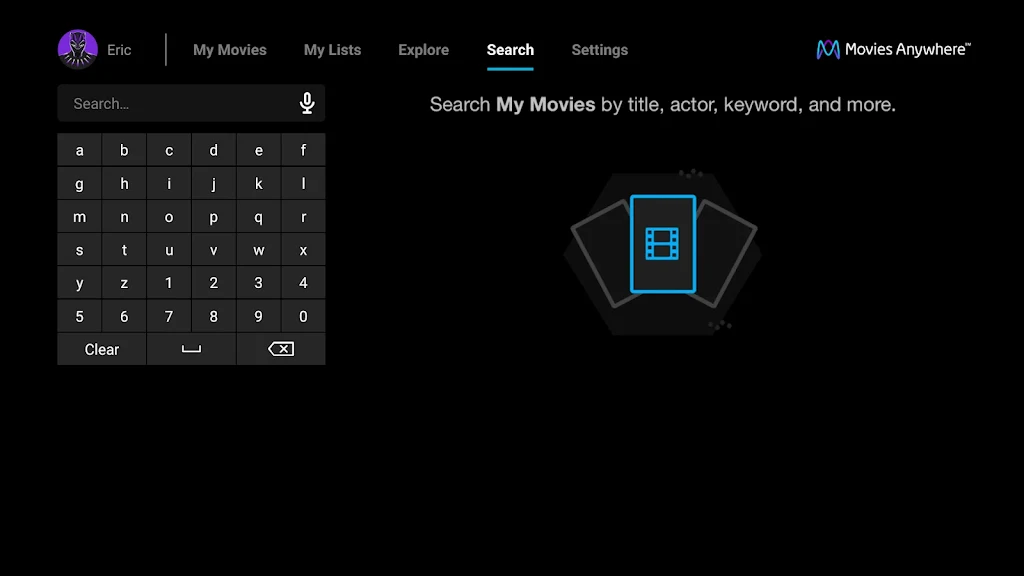
Task: Select the active Search tab
Action: [x=510, y=50]
